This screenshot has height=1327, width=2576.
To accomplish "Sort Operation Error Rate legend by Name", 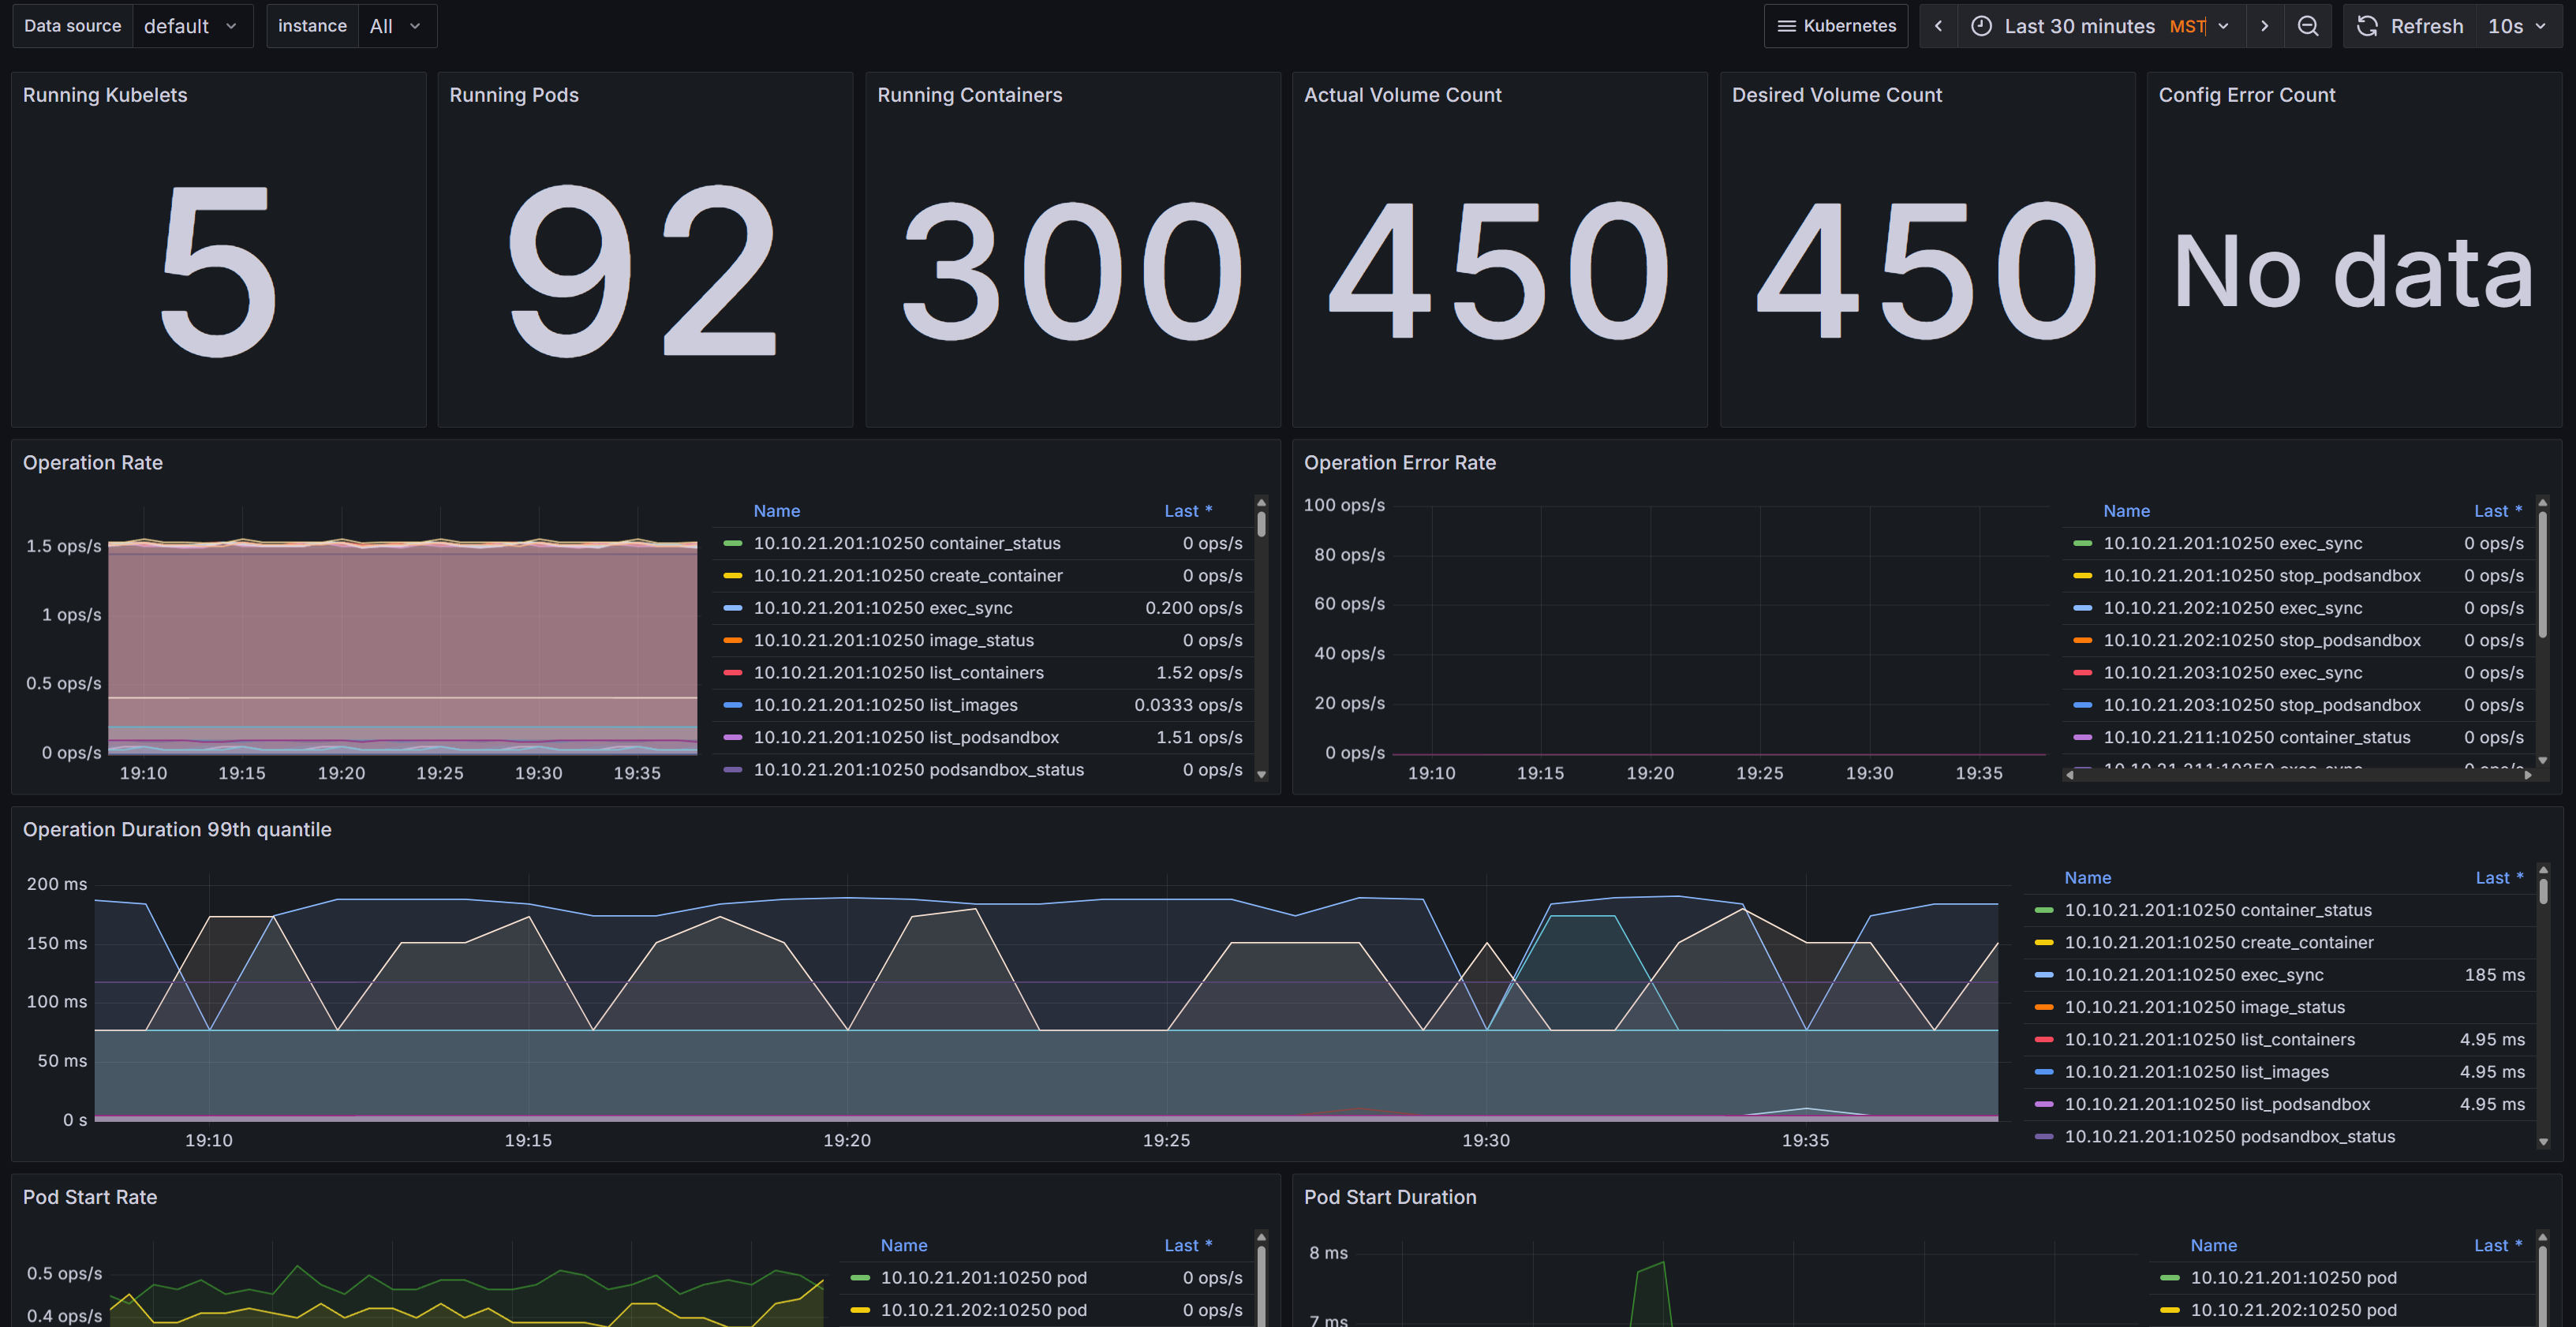I will point(2126,511).
